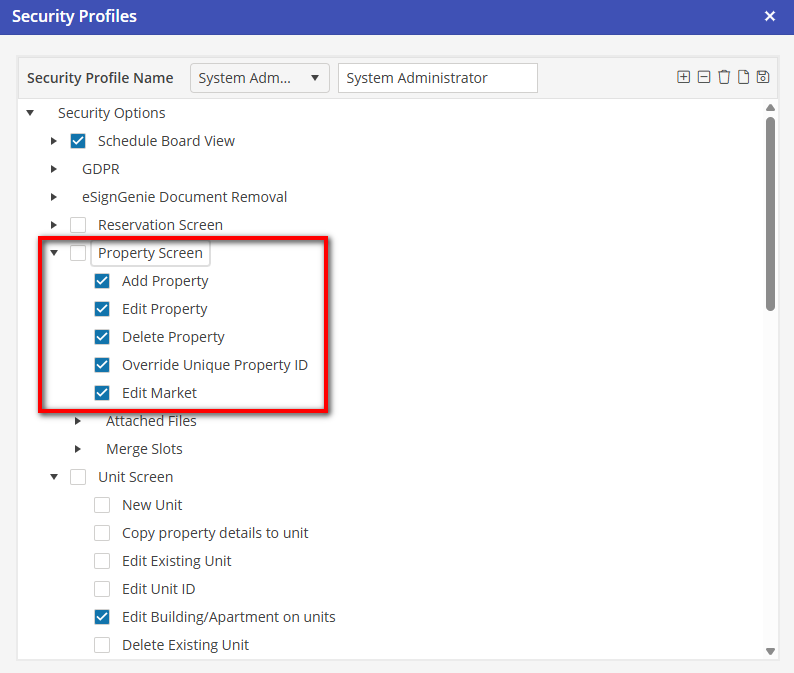Expand the GDPR tree node
The width and height of the screenshot is (794, 673).
click(54, 169)
